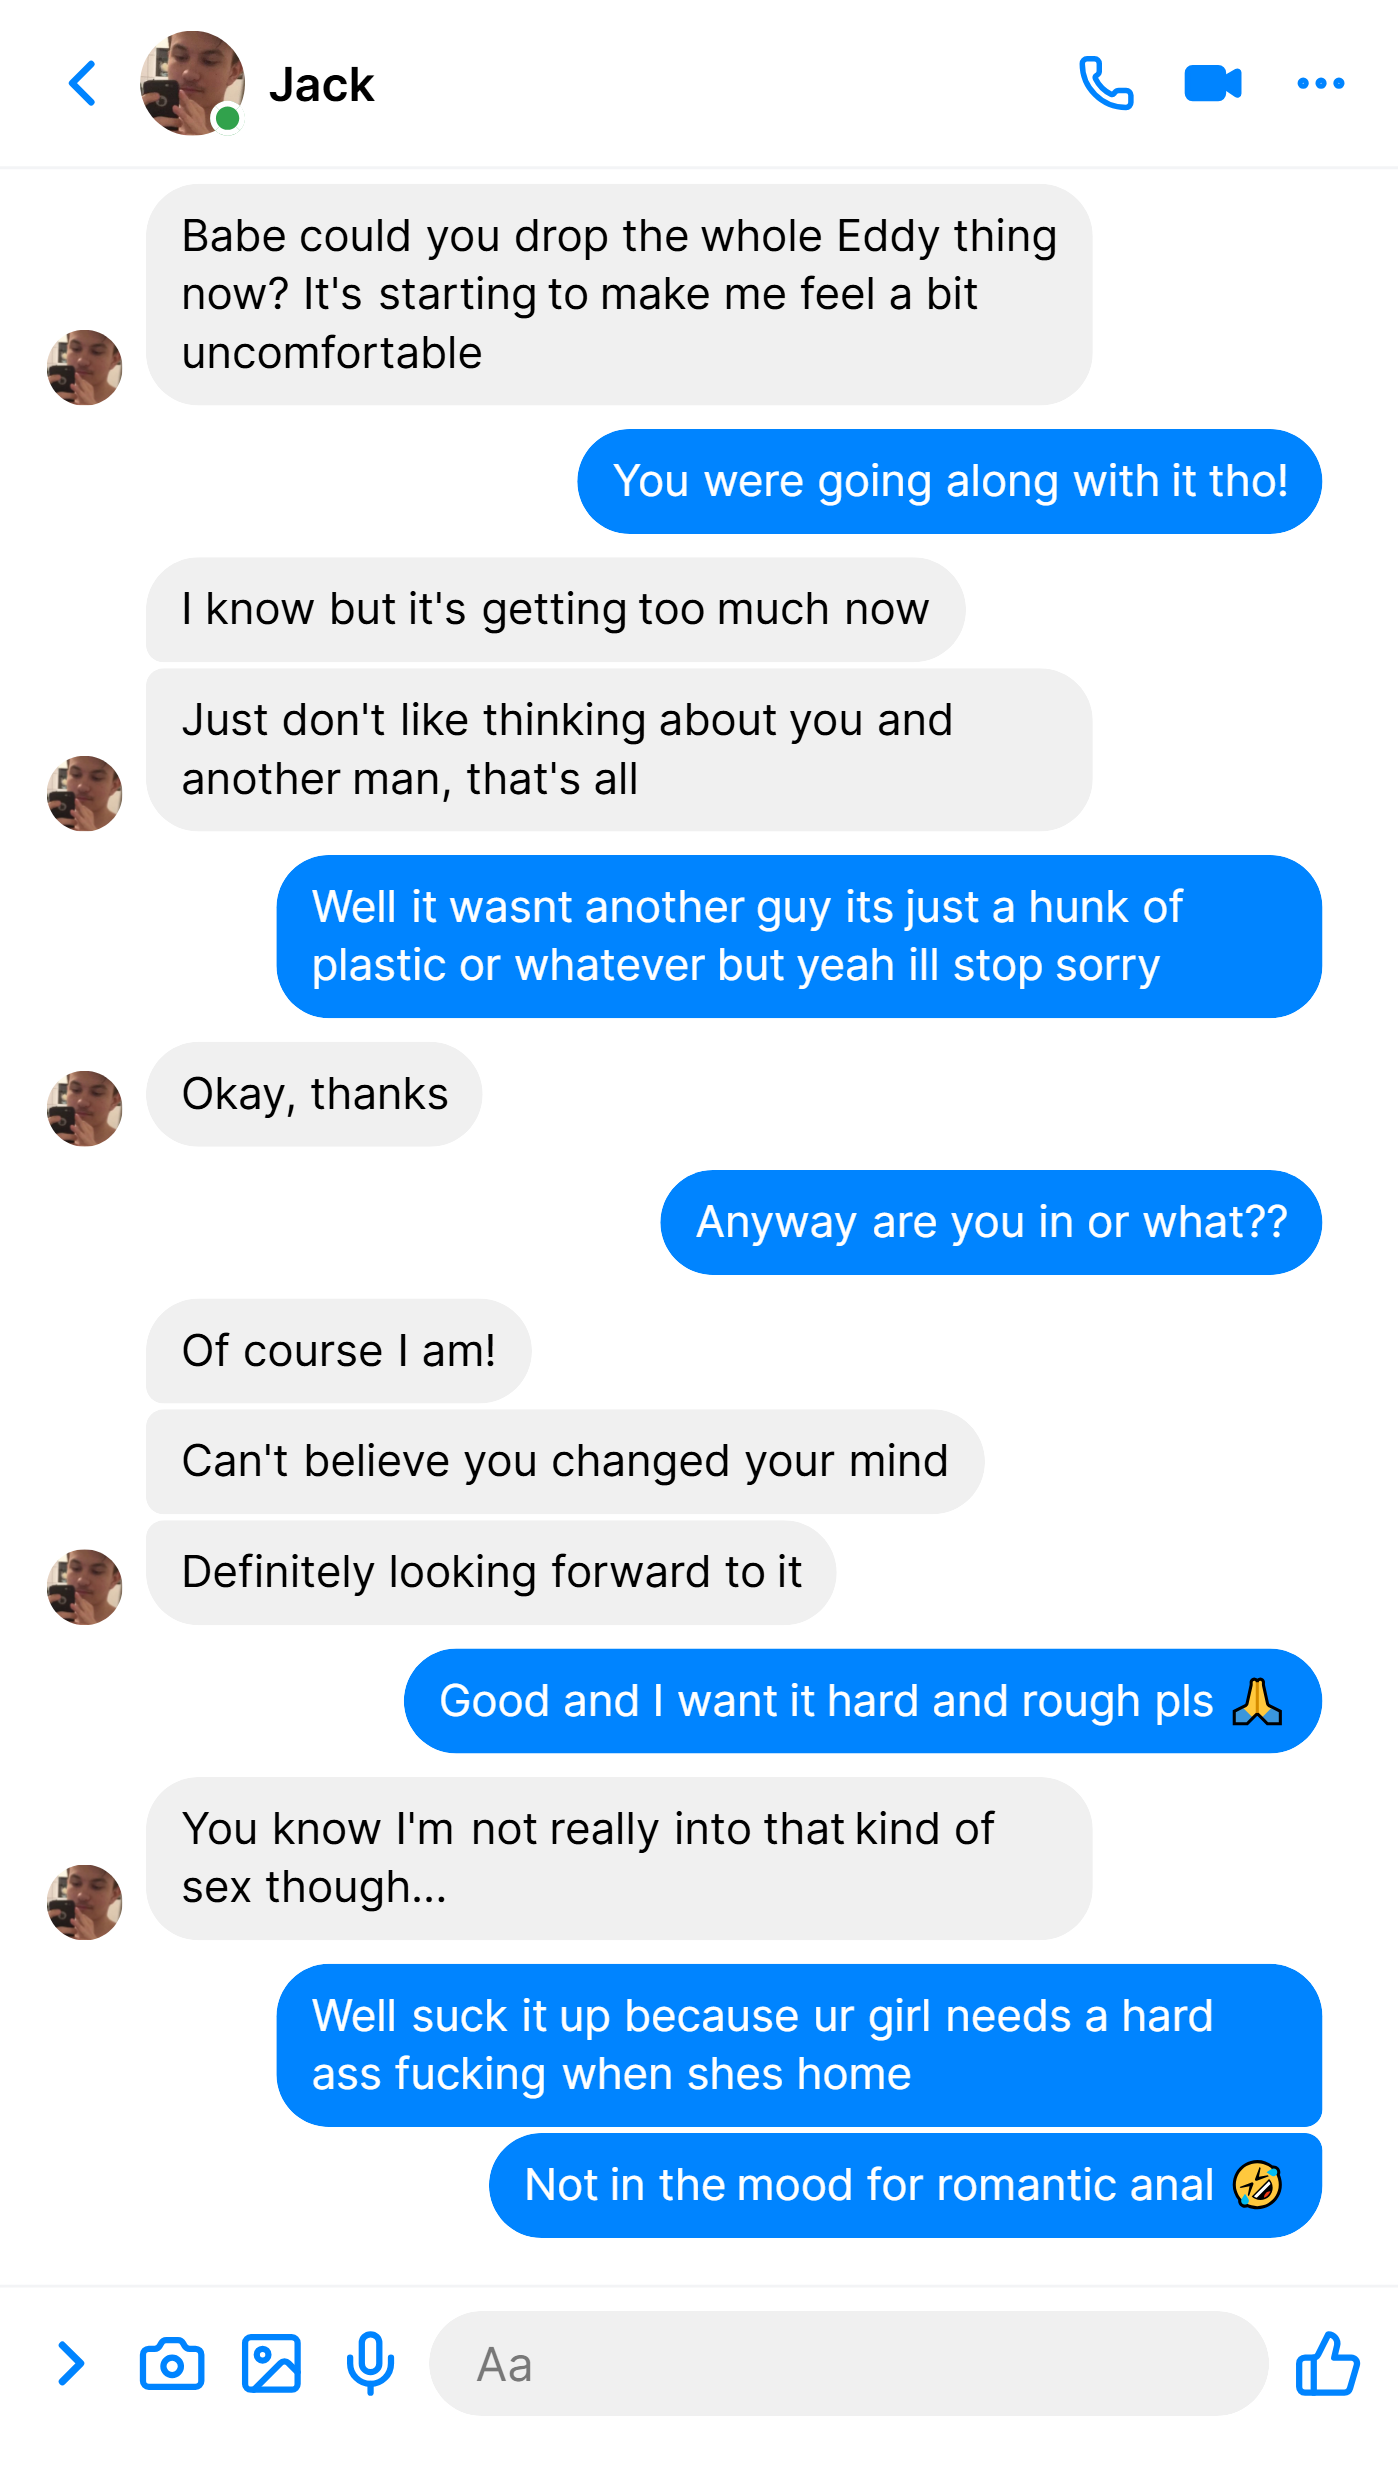Open the photo gallery picker
The height and width of the screenshot is (2486, 1398).
(x=271, y=2364)
